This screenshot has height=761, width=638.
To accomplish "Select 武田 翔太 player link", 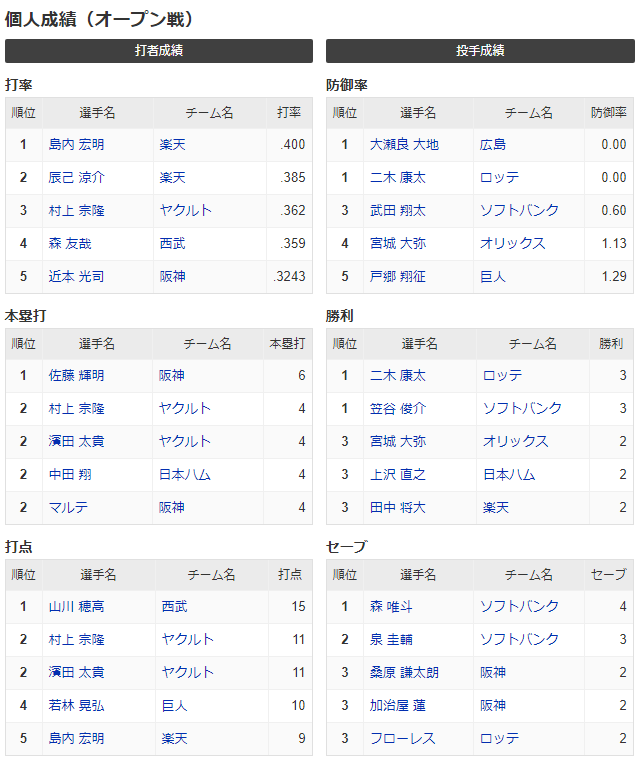I will (398, 211).
